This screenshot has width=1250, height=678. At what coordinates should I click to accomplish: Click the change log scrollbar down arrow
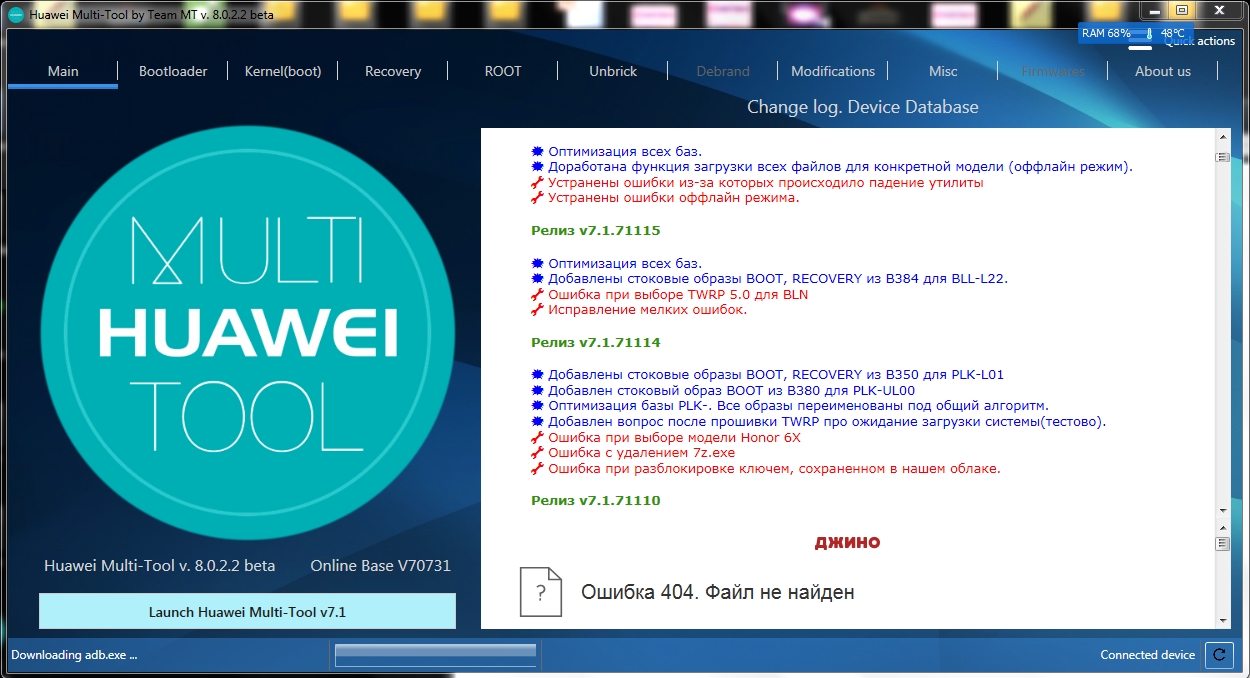[x=1222, y=510]
